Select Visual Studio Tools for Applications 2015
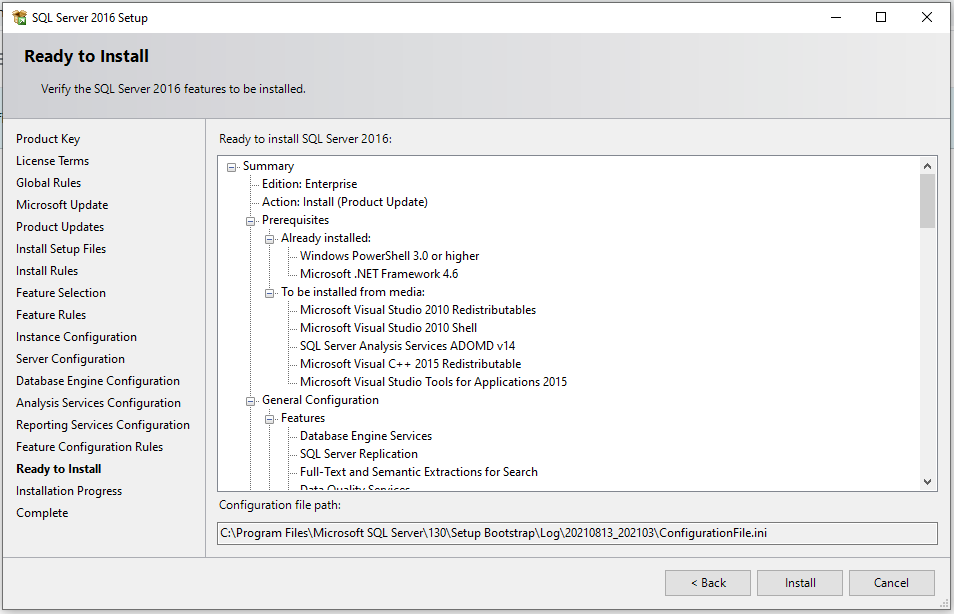Screen dimensions: 954x614 [x=433, y=382]
